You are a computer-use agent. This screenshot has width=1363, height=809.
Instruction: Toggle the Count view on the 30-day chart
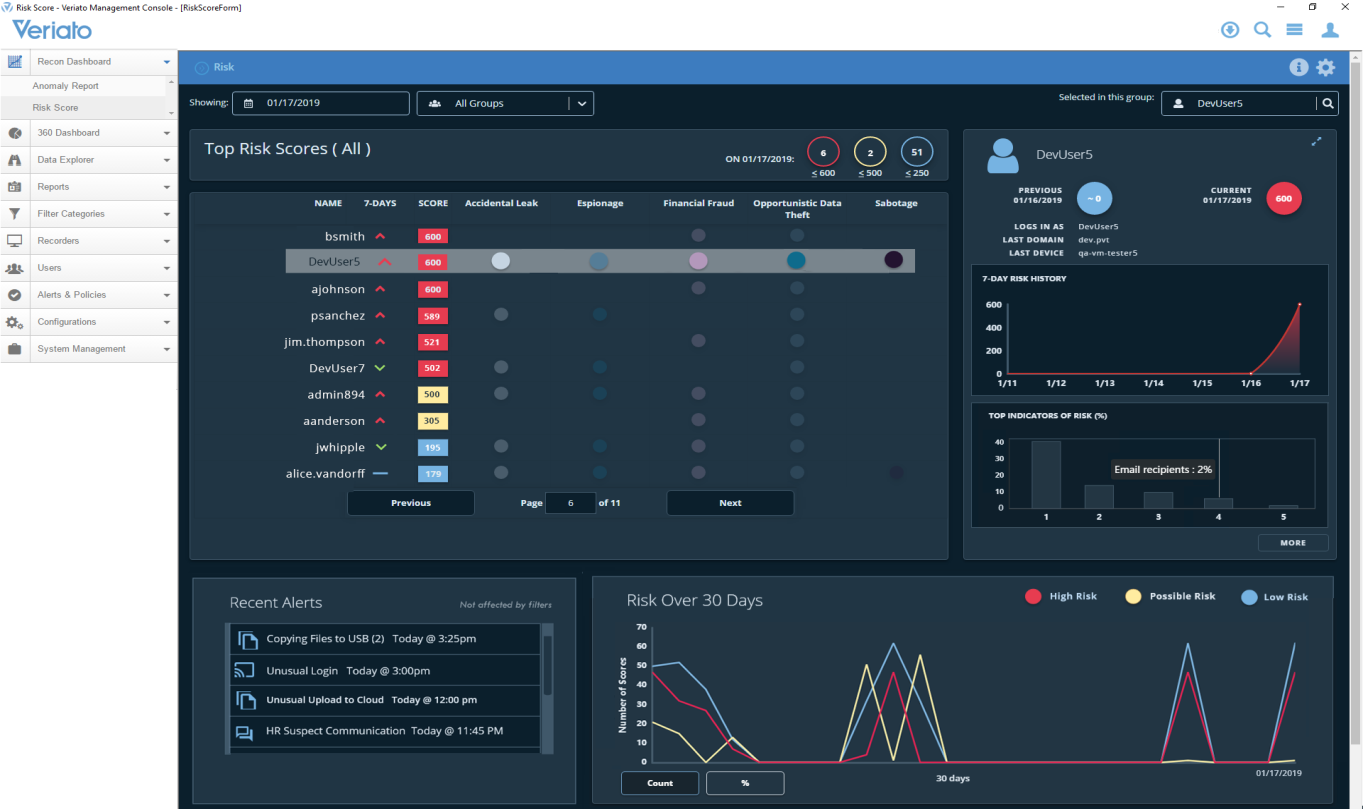[x=660, y=783]
